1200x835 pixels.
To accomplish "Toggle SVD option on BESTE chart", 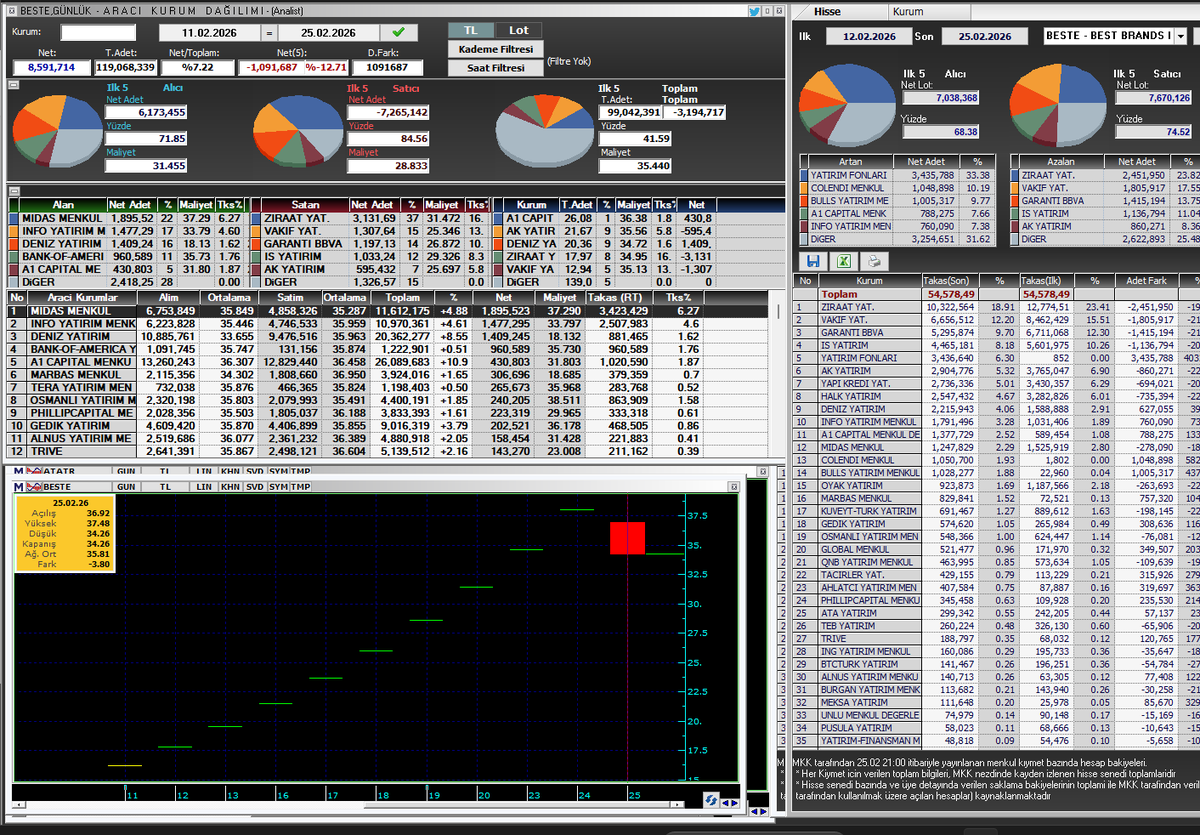I will tap(254, 486).
